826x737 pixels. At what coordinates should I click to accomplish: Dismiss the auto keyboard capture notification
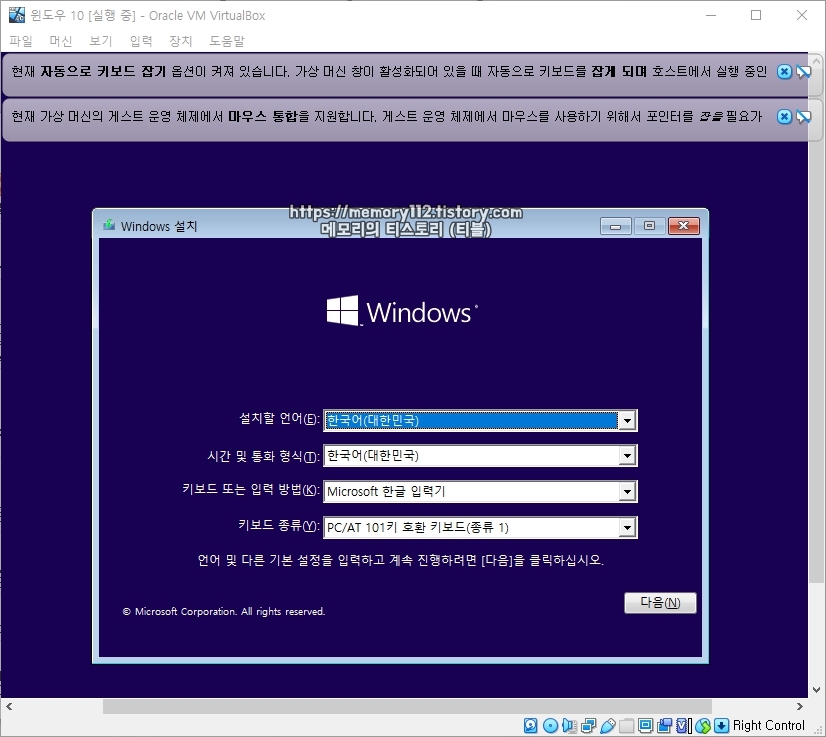point(784,72)
